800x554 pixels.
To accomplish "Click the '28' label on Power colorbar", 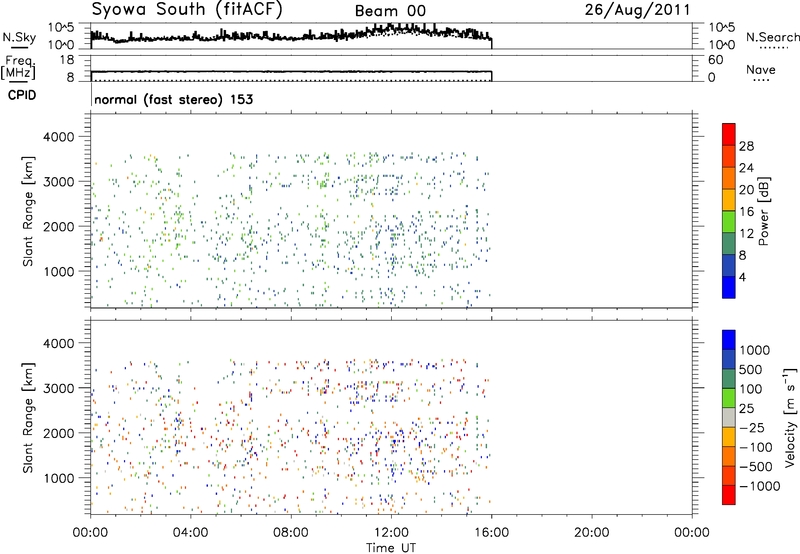I will pos(746,146).
